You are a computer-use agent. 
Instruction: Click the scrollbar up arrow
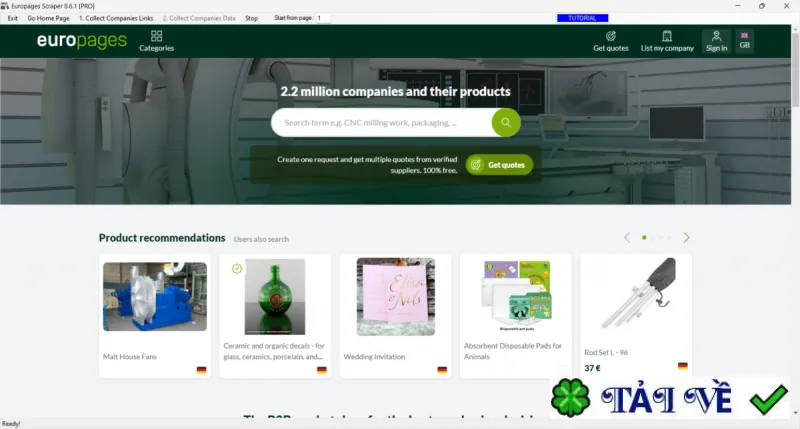pos(795,29)
